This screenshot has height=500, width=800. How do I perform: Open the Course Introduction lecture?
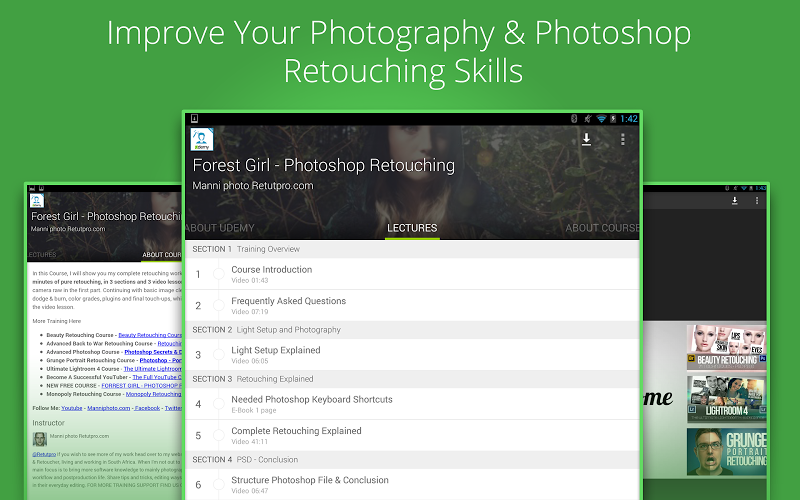pos(412,274)
